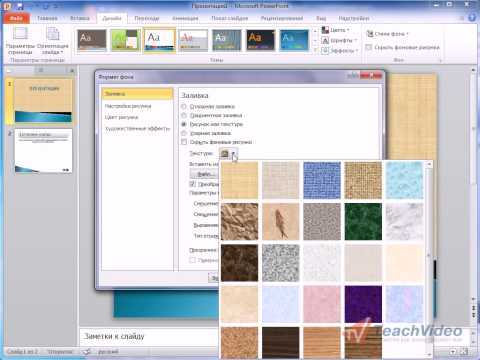480x360 pixels.
Task: Select slide 2 thumbnail in the panel
Action: (x=43, y=151)
